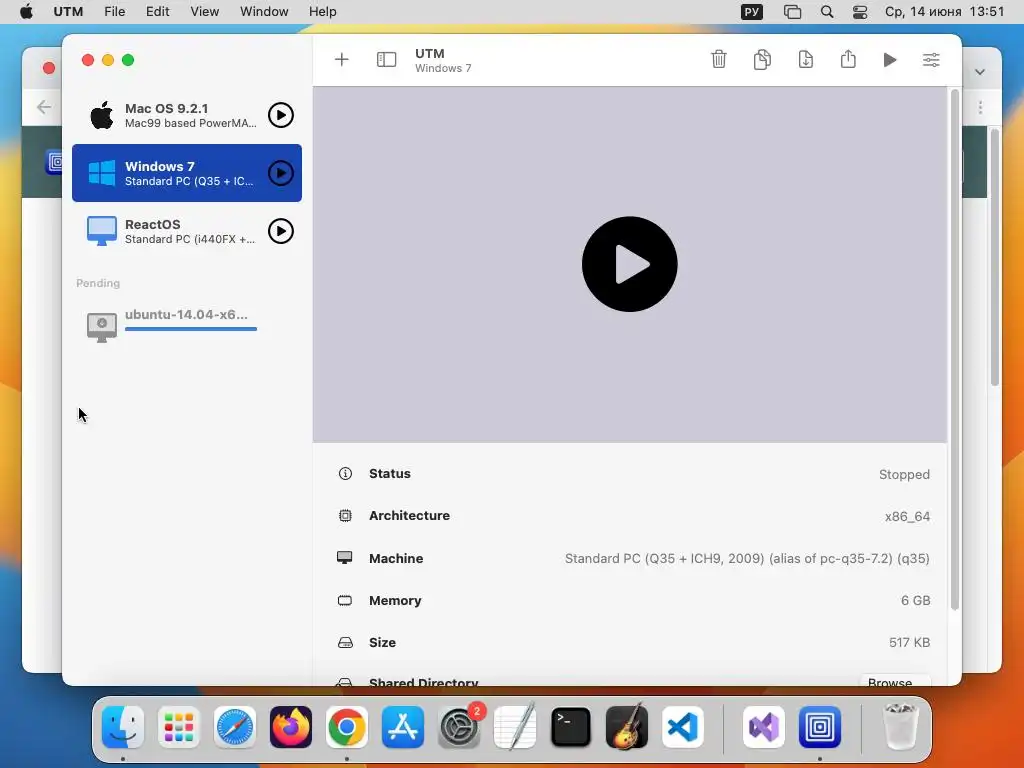Delete selected VM using trash icon
The width and height of the screenshot is (1024, 768).
718,59
